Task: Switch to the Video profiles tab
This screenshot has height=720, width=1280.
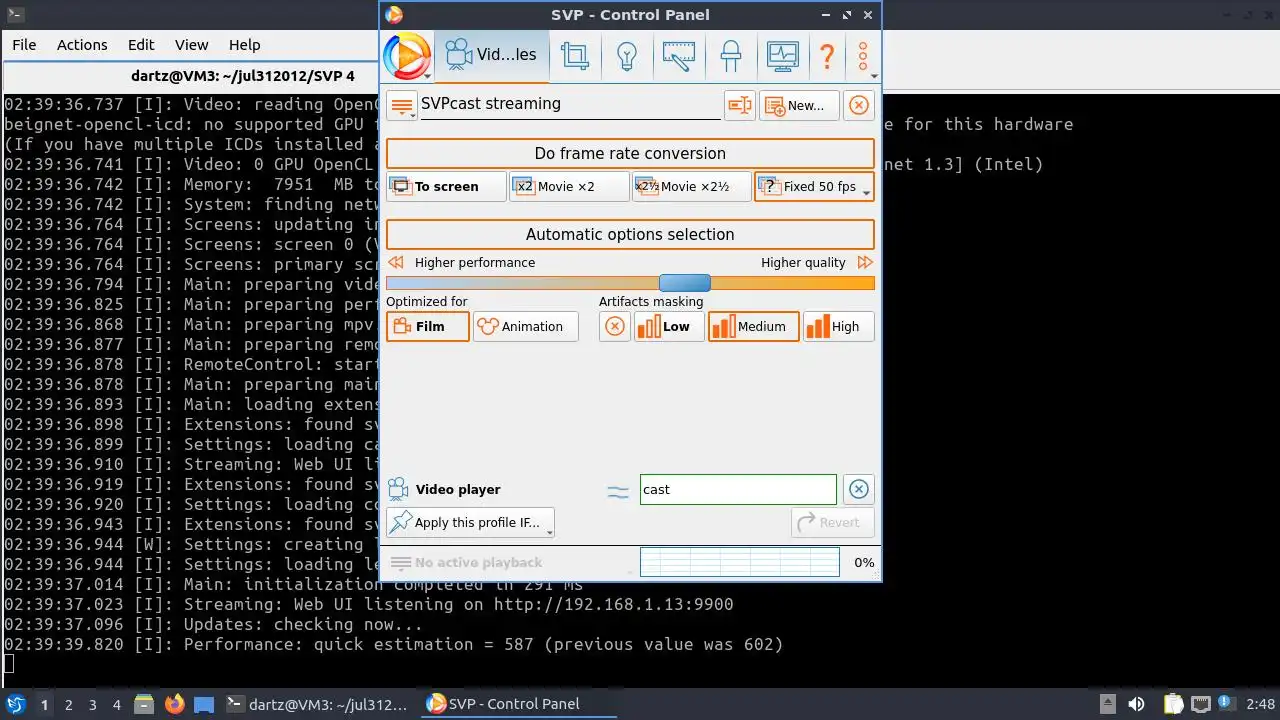Action: pyautogui.click(x=491, y=55)
